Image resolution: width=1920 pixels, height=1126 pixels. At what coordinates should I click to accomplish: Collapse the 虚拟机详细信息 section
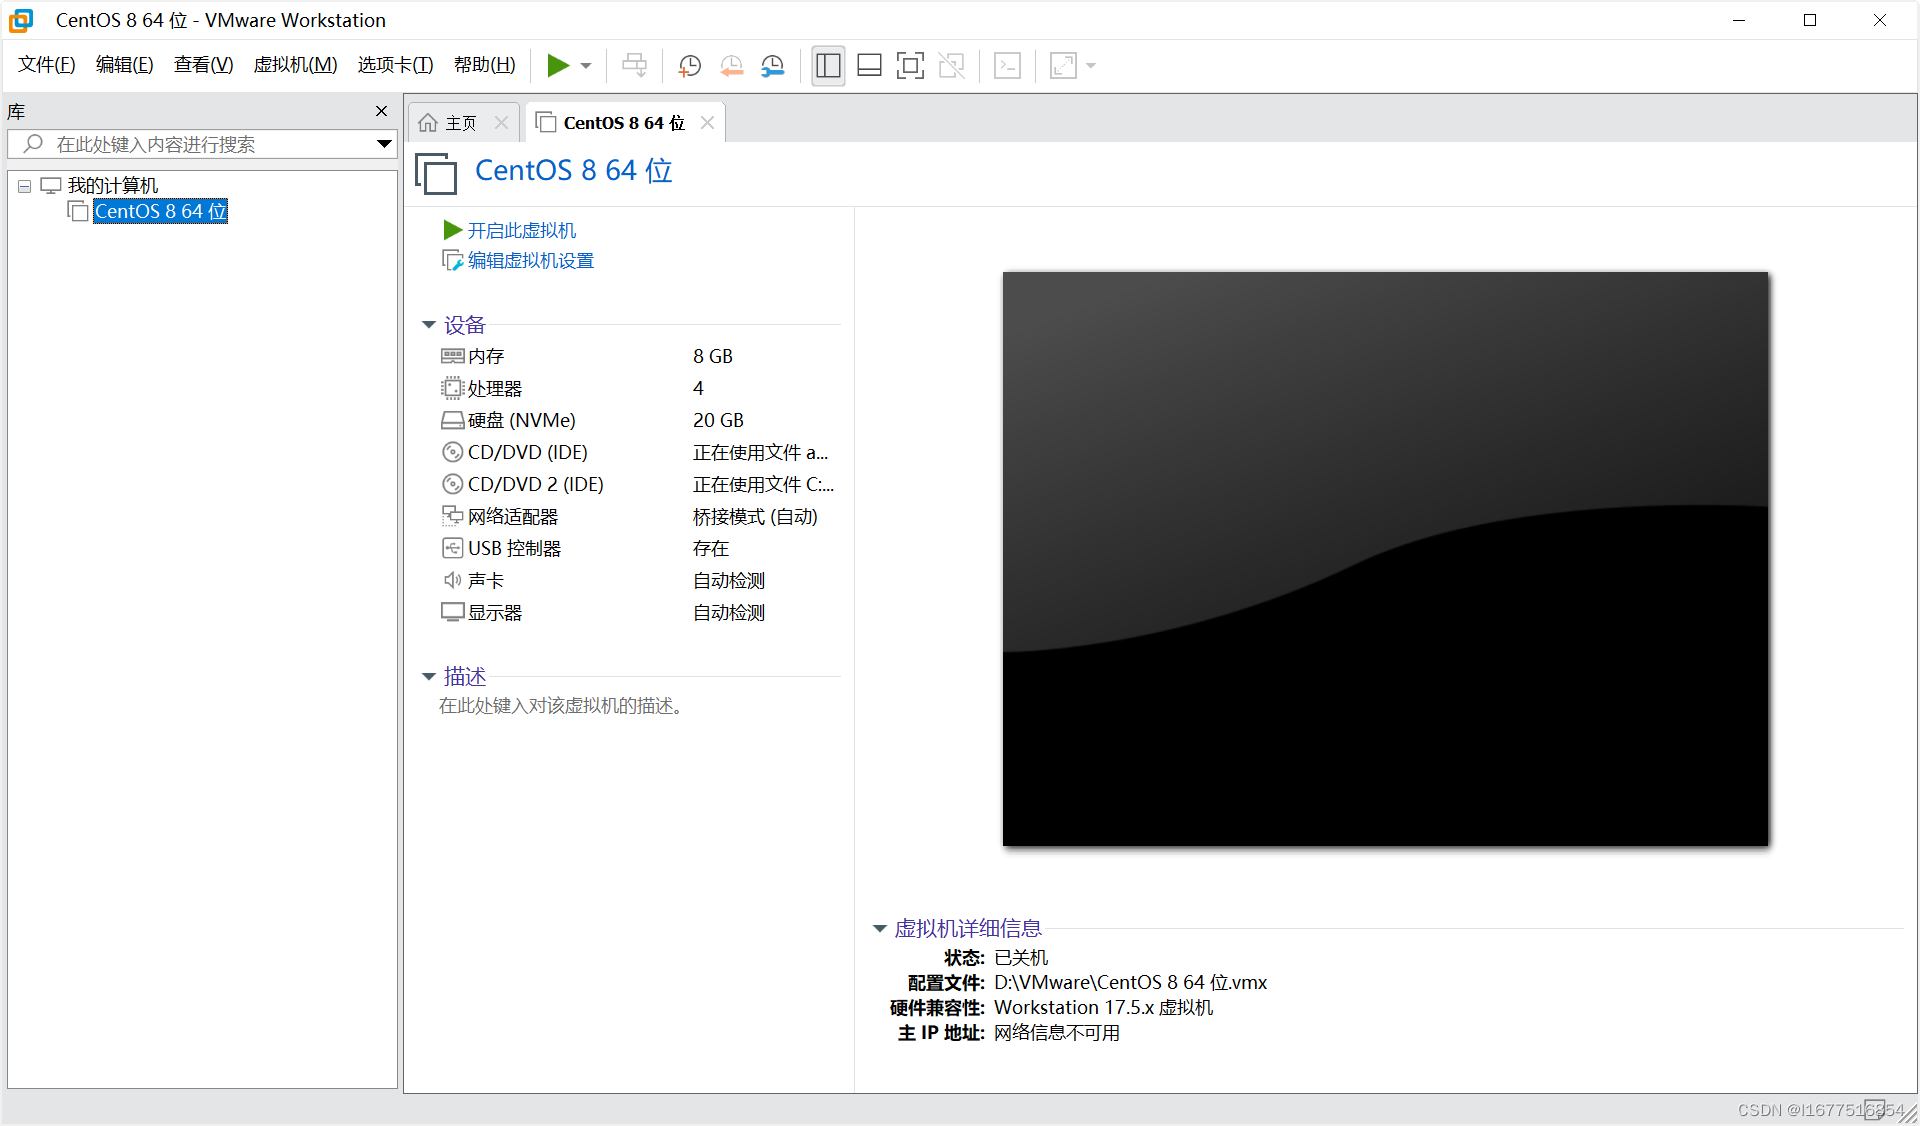pos(880,929)
